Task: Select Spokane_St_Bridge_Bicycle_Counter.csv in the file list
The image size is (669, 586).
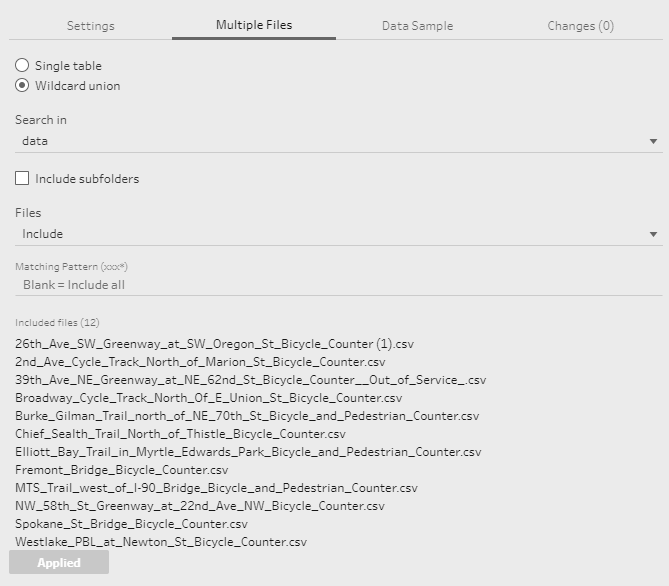Action: [131, 524]
